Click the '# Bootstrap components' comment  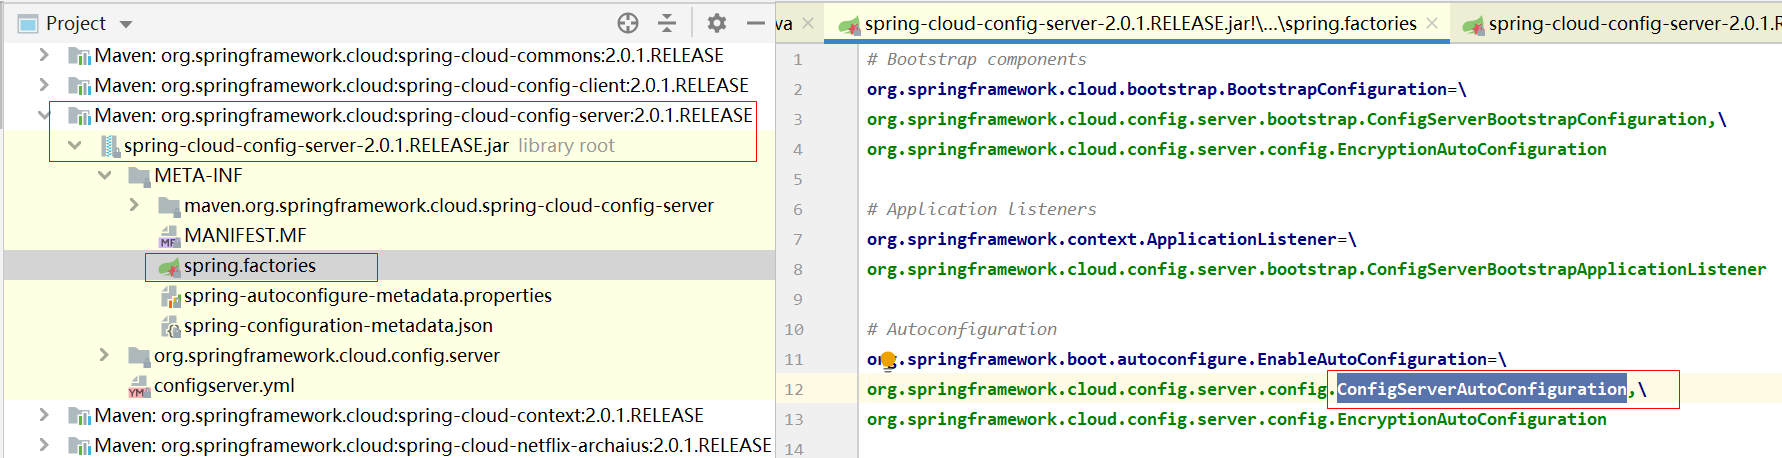pyautogui.click(x=976, y=59)
